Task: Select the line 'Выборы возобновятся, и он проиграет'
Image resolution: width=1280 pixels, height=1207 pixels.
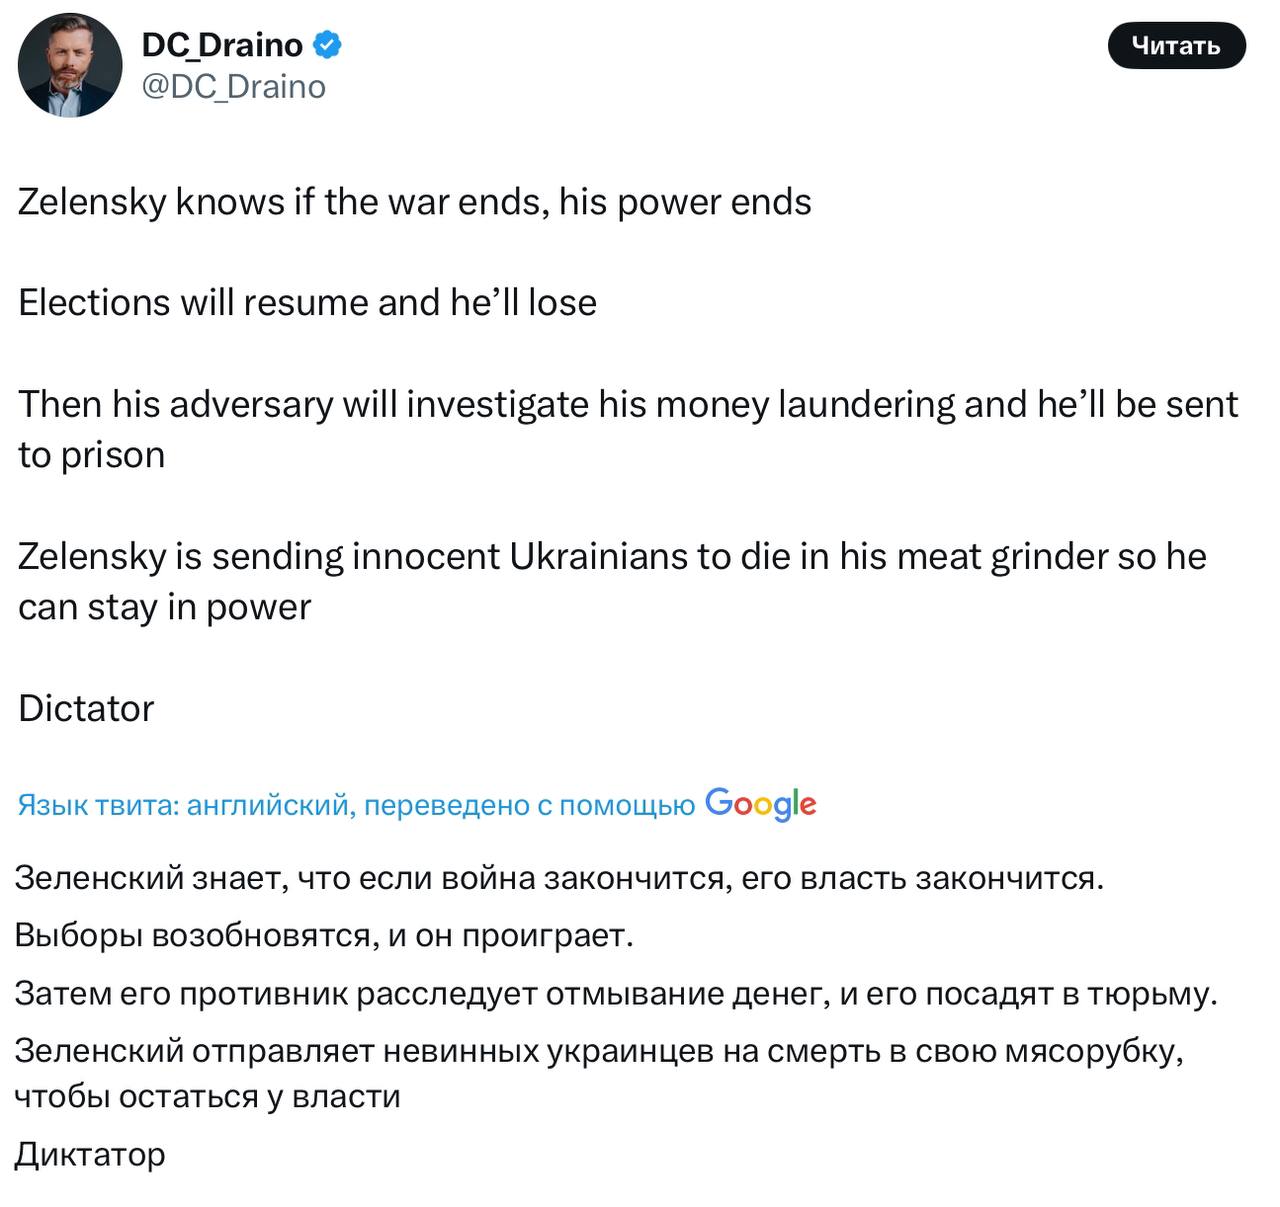Action: (324, 936)
